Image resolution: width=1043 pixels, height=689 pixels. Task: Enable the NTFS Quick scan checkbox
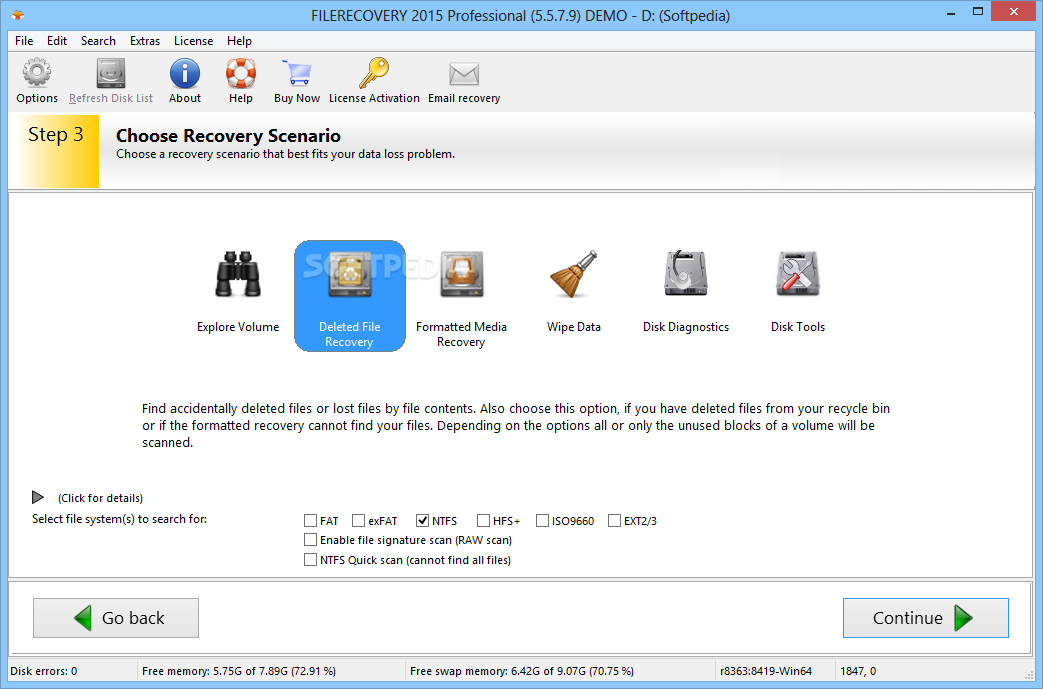coord(310,560)
